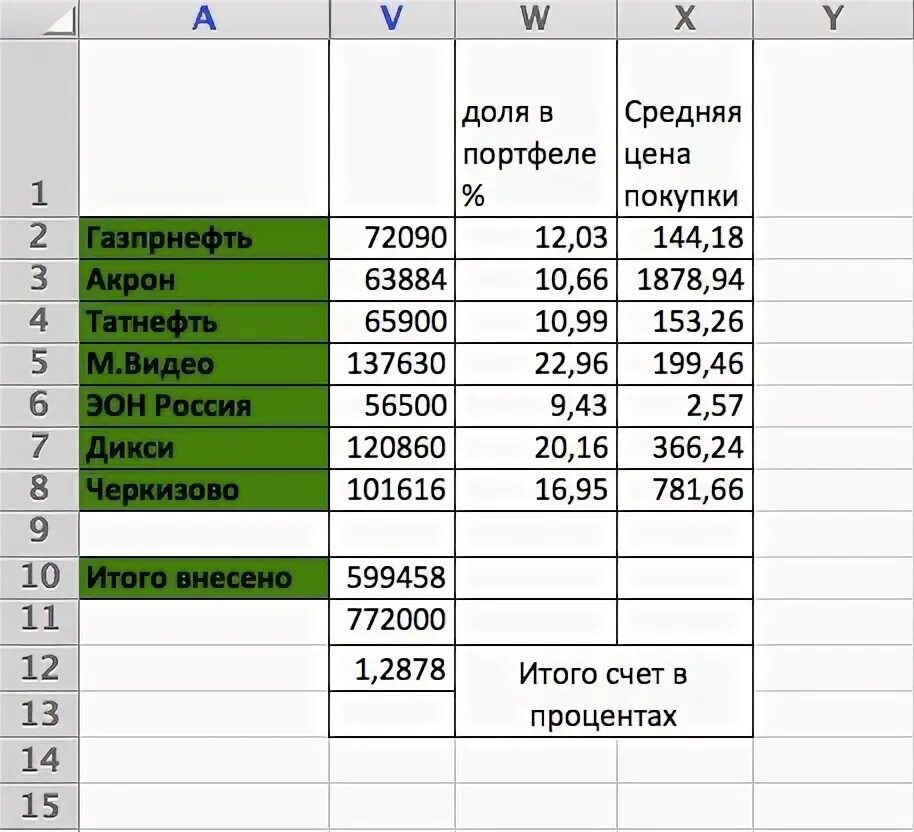Select the 'Итого внесено' cell

coord(204,578)
